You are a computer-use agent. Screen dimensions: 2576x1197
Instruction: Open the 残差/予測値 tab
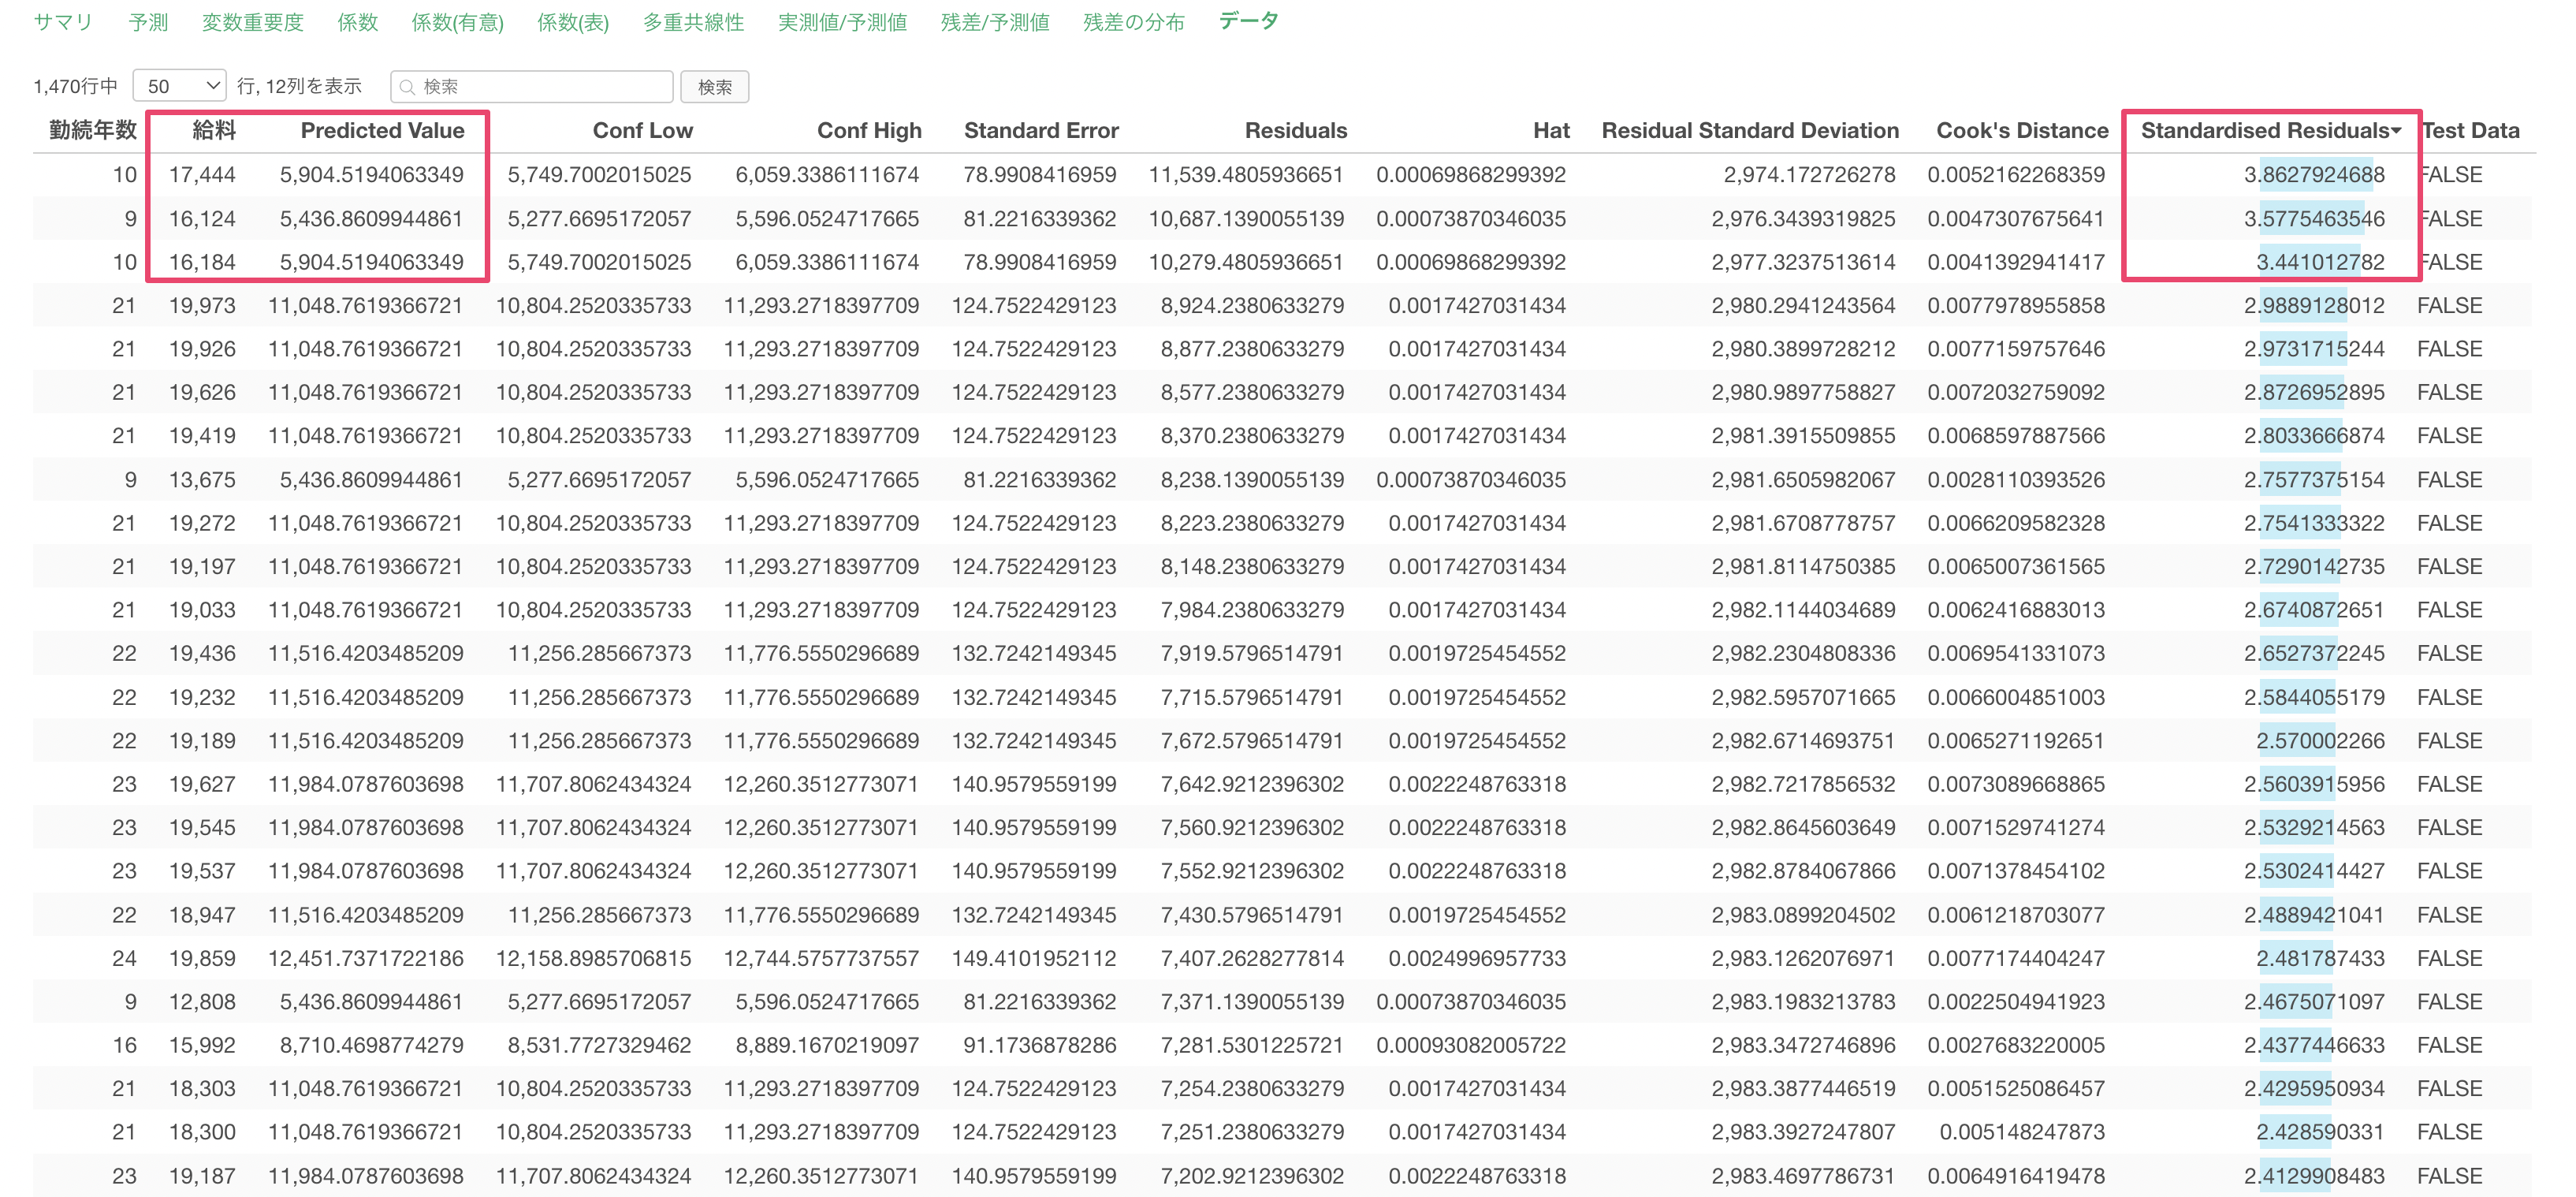click(995, 22)
